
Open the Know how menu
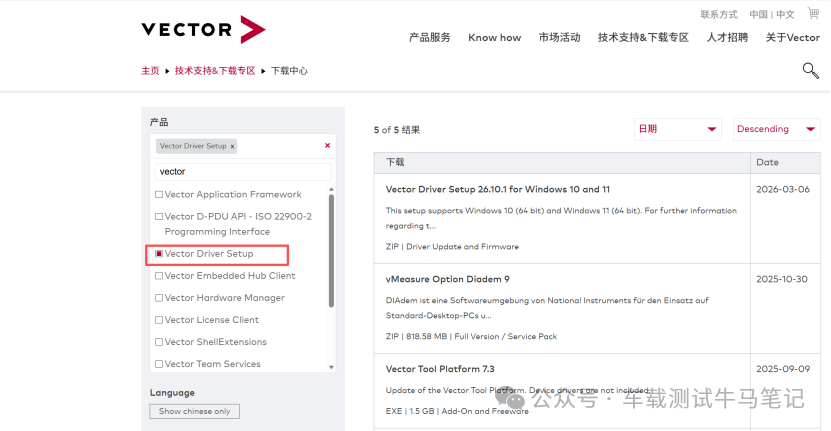(494, 38)
